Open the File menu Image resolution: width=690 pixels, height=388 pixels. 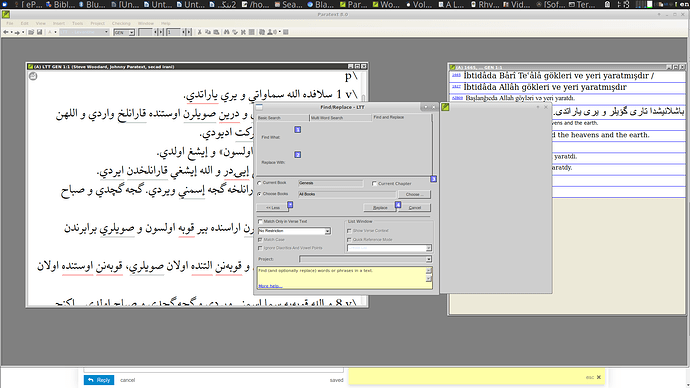point(10,23)
